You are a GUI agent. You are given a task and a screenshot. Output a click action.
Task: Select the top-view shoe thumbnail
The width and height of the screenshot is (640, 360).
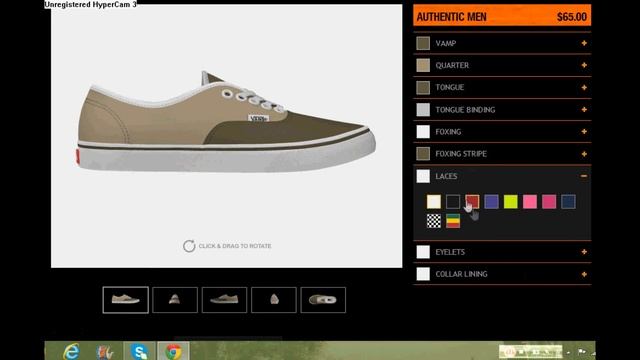[323, 300]
